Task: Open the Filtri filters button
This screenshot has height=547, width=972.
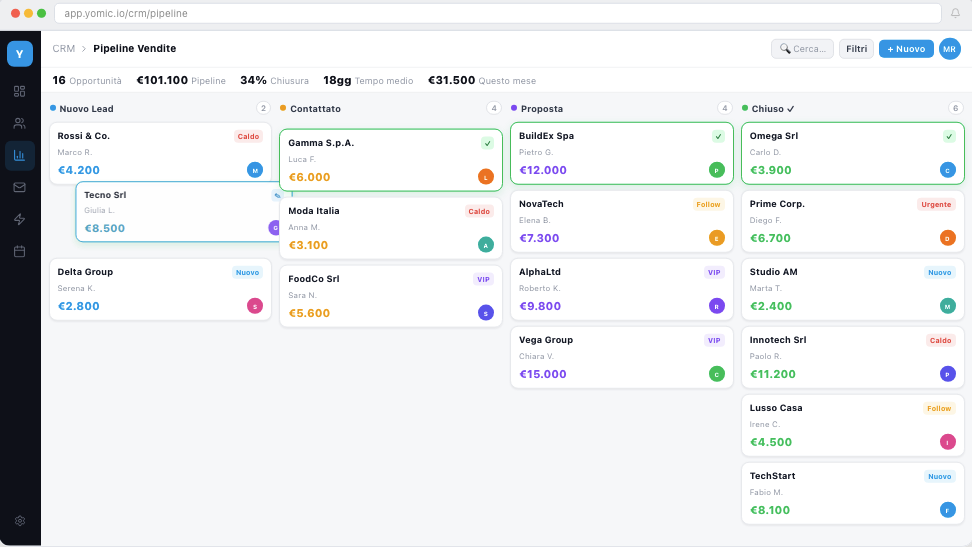Action: [x=857, y=49]
